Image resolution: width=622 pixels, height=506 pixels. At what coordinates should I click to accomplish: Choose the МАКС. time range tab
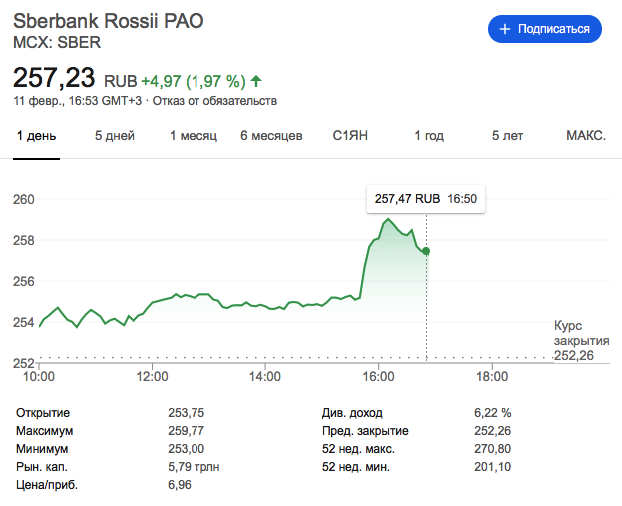pos(585,136)
